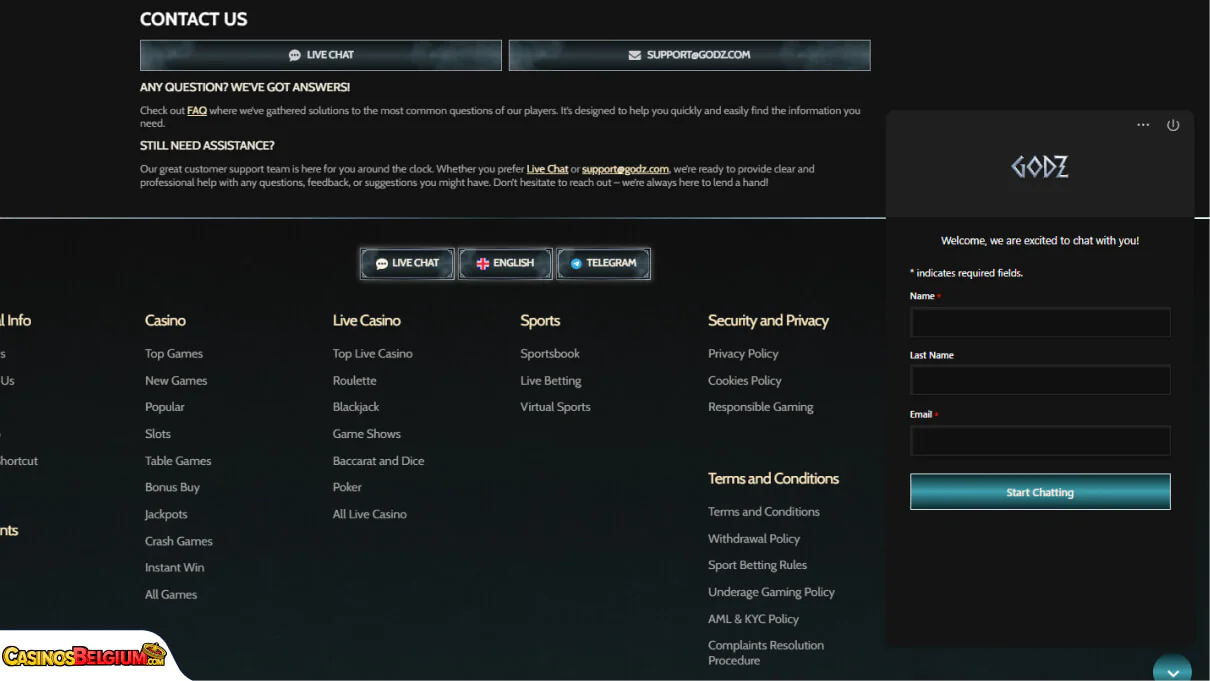Viewport: 1210px width, 681px height.
Task: Open Top Games in Casino column
Action: tap(174, 354)
